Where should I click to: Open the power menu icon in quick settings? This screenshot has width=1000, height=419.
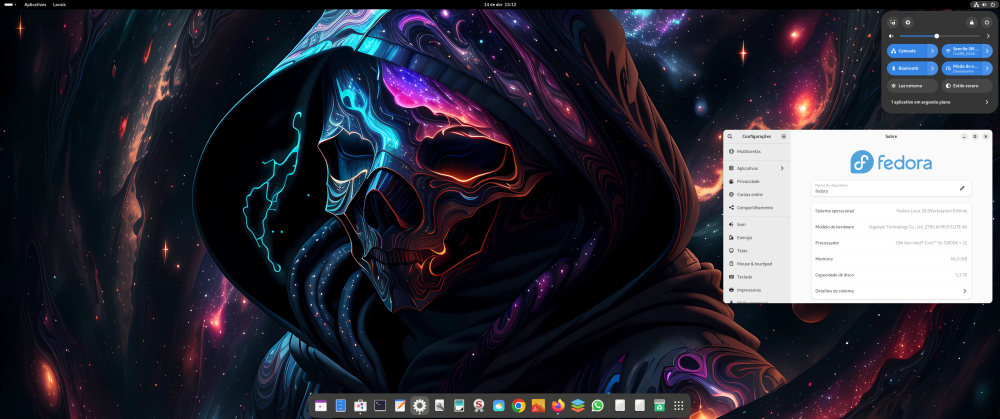pyautogui.click(x=987, y=22)
